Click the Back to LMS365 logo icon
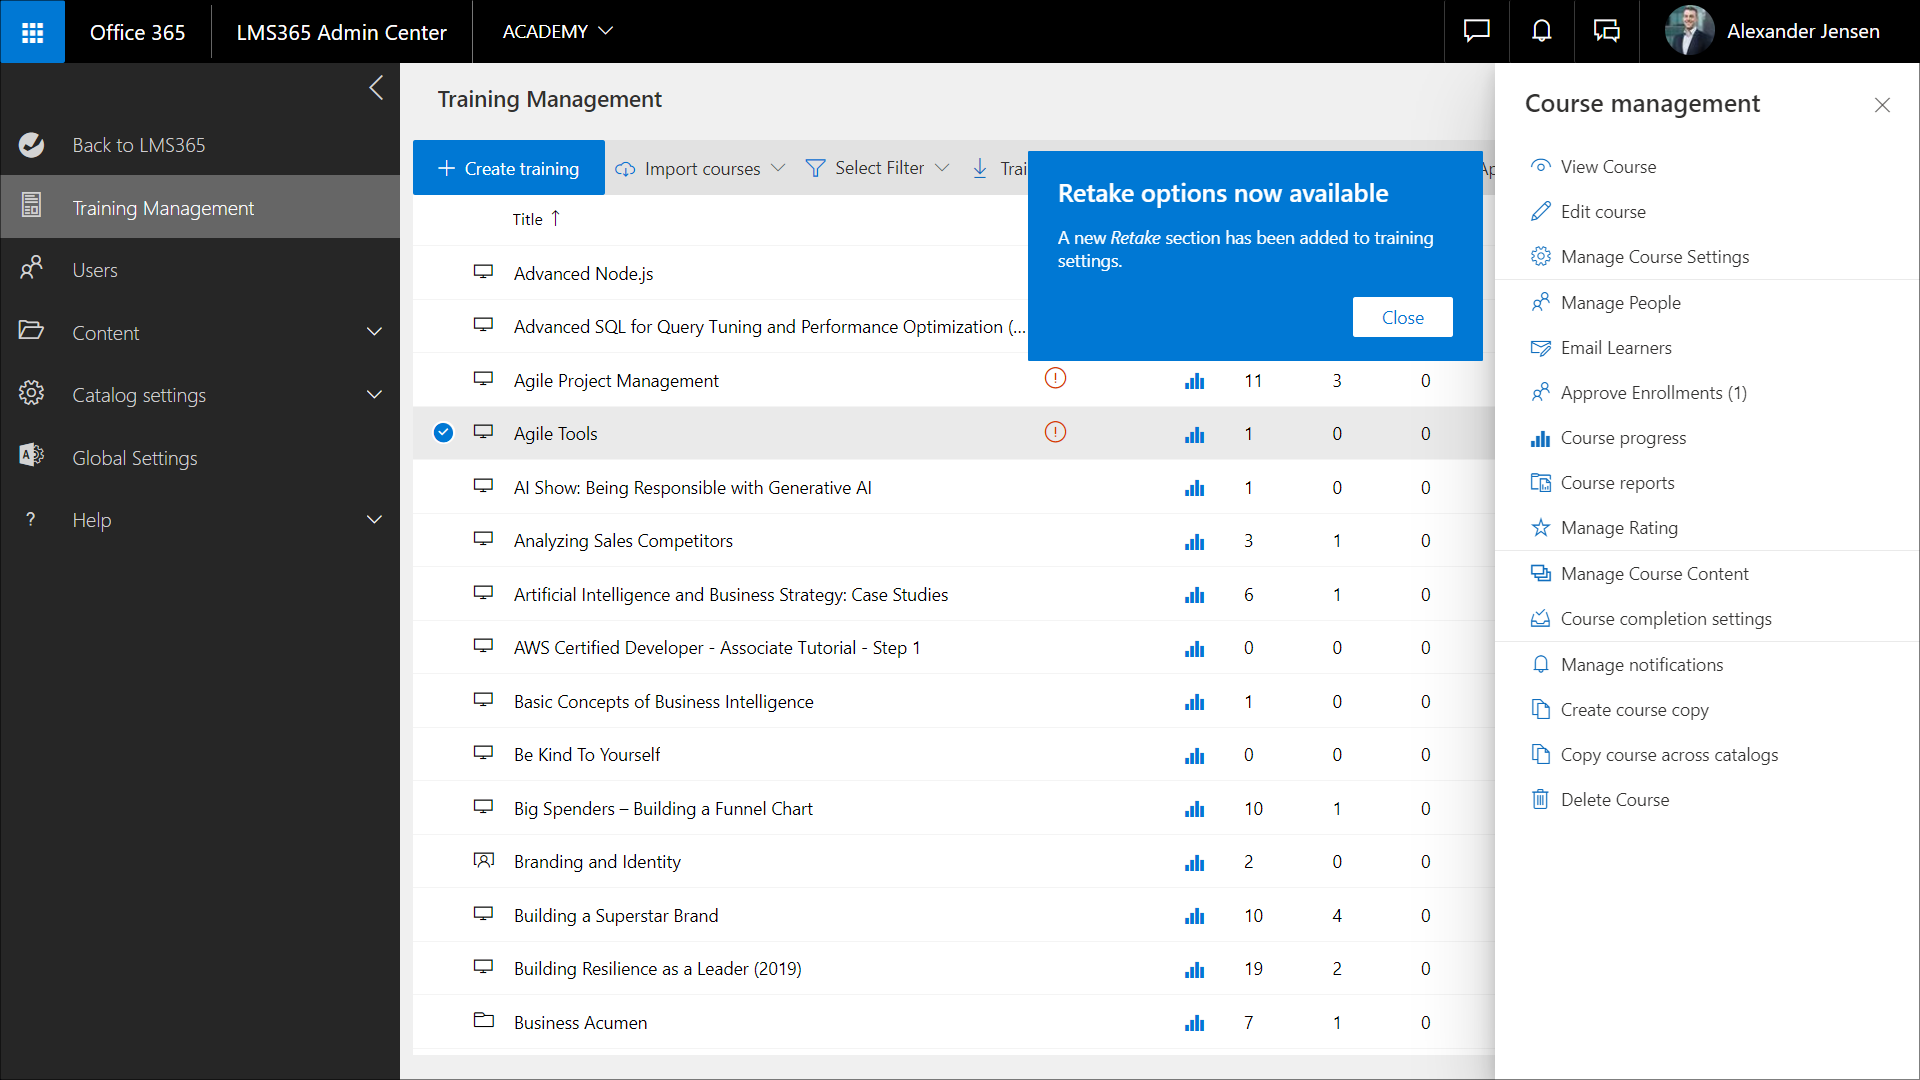1920x1080 pixels. (x=32, y=145)
